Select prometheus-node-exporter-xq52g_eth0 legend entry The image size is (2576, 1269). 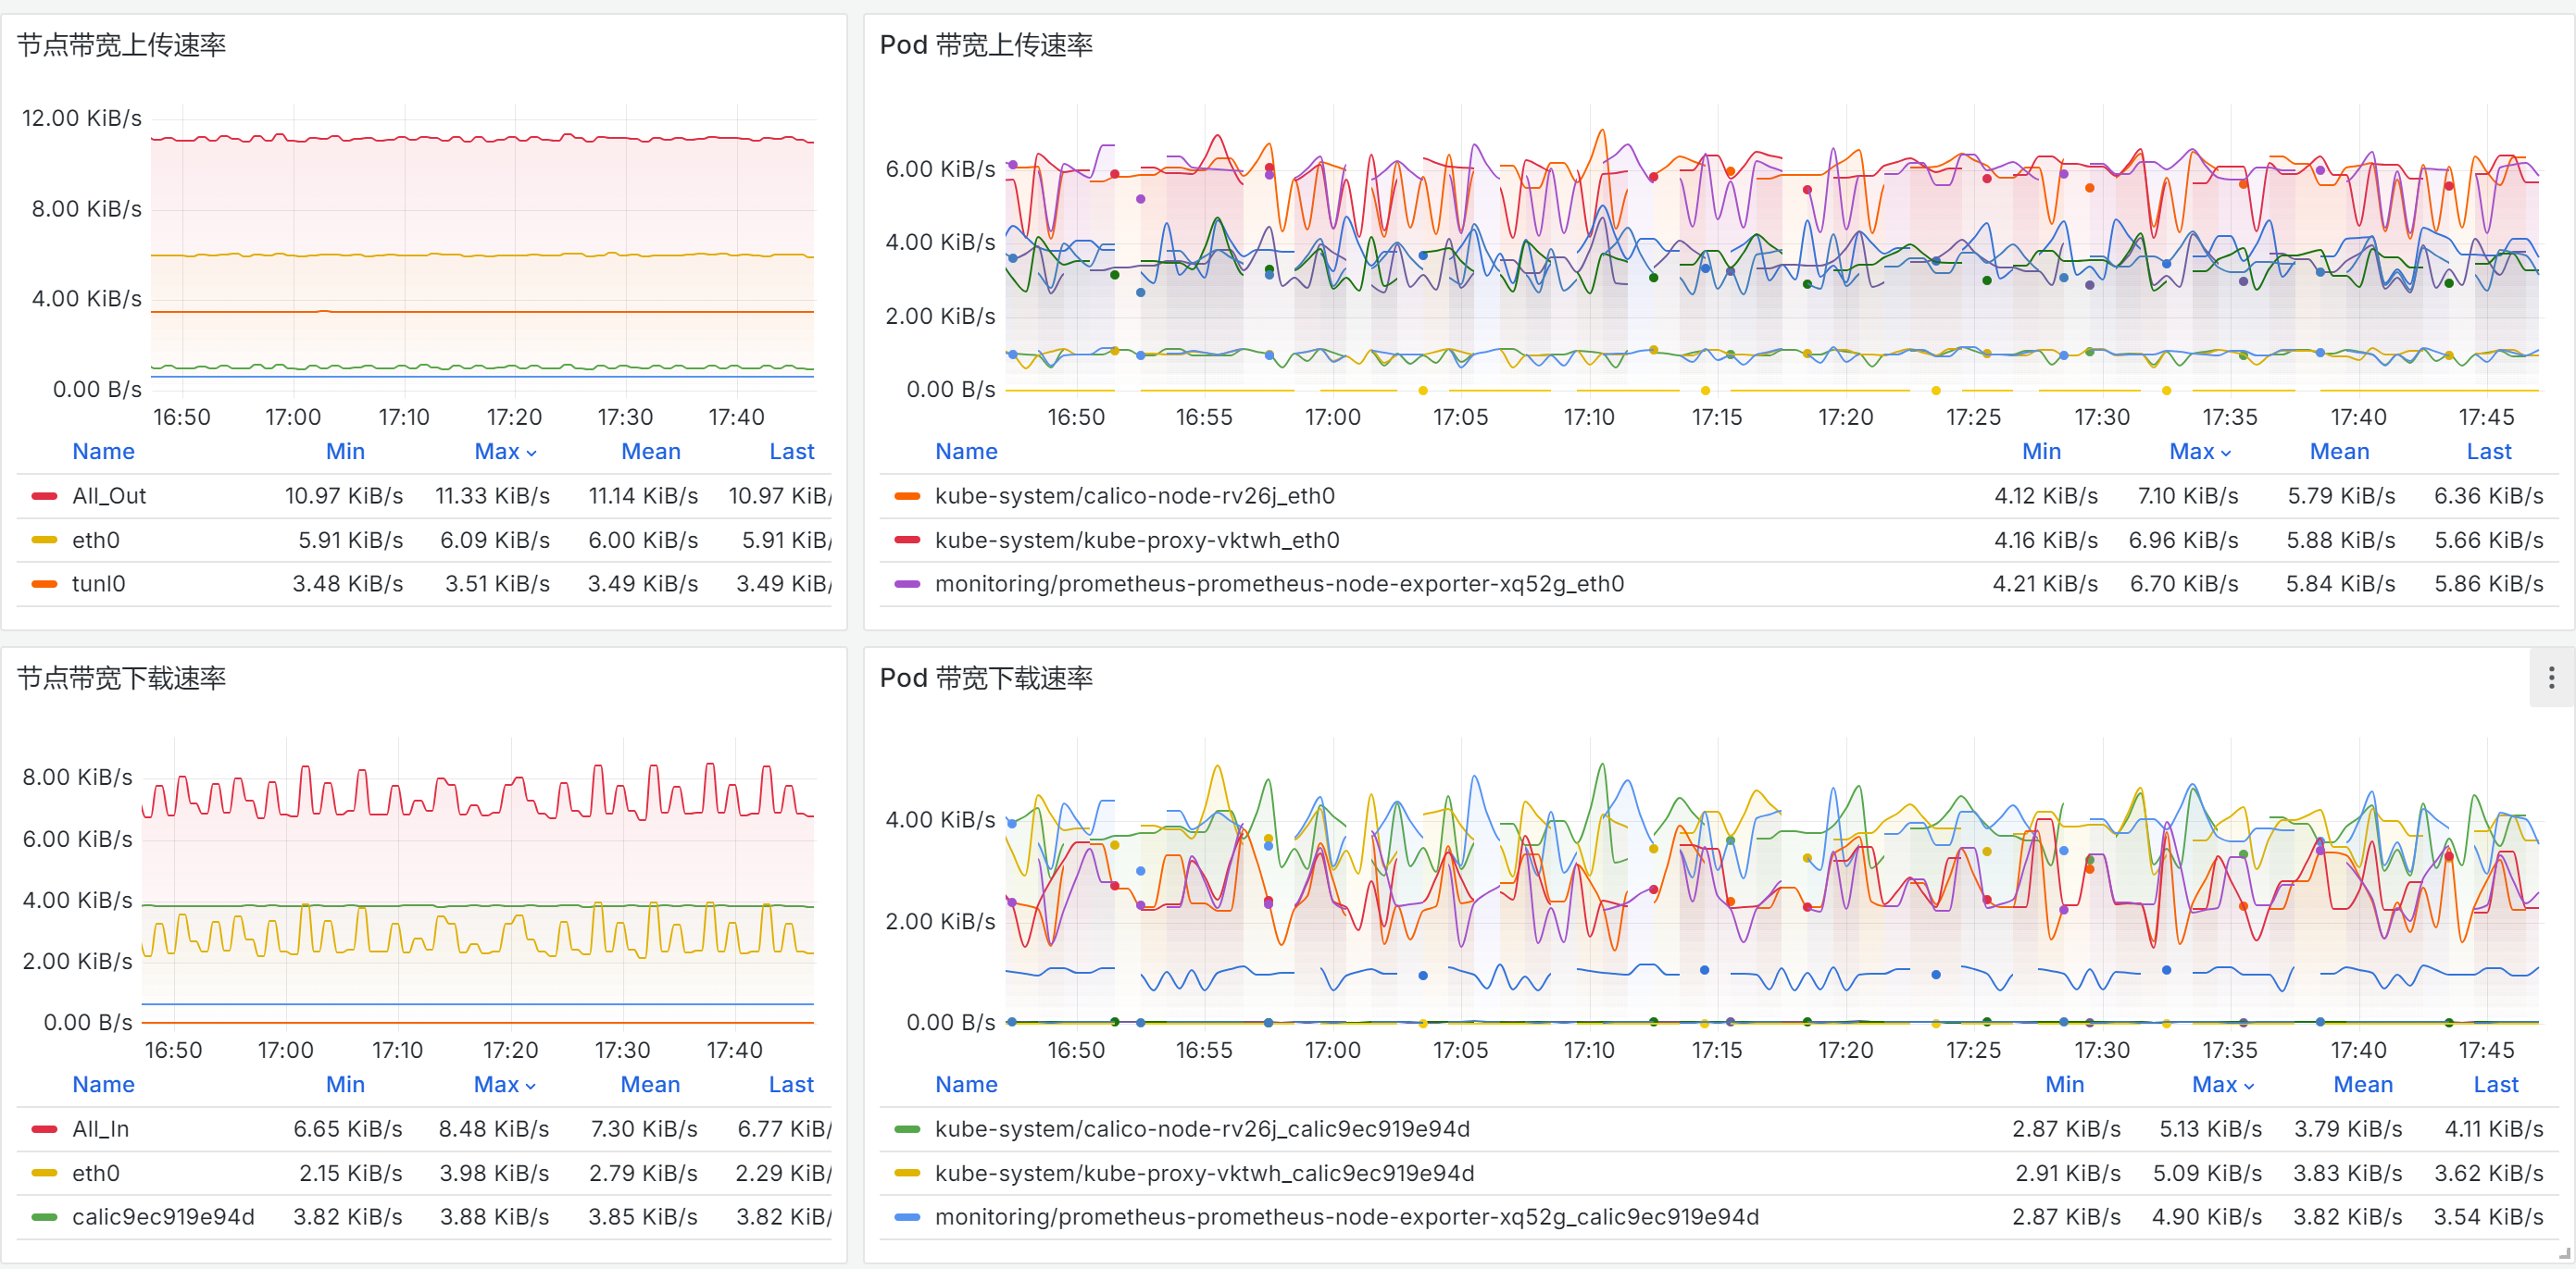coord(1278,584)
